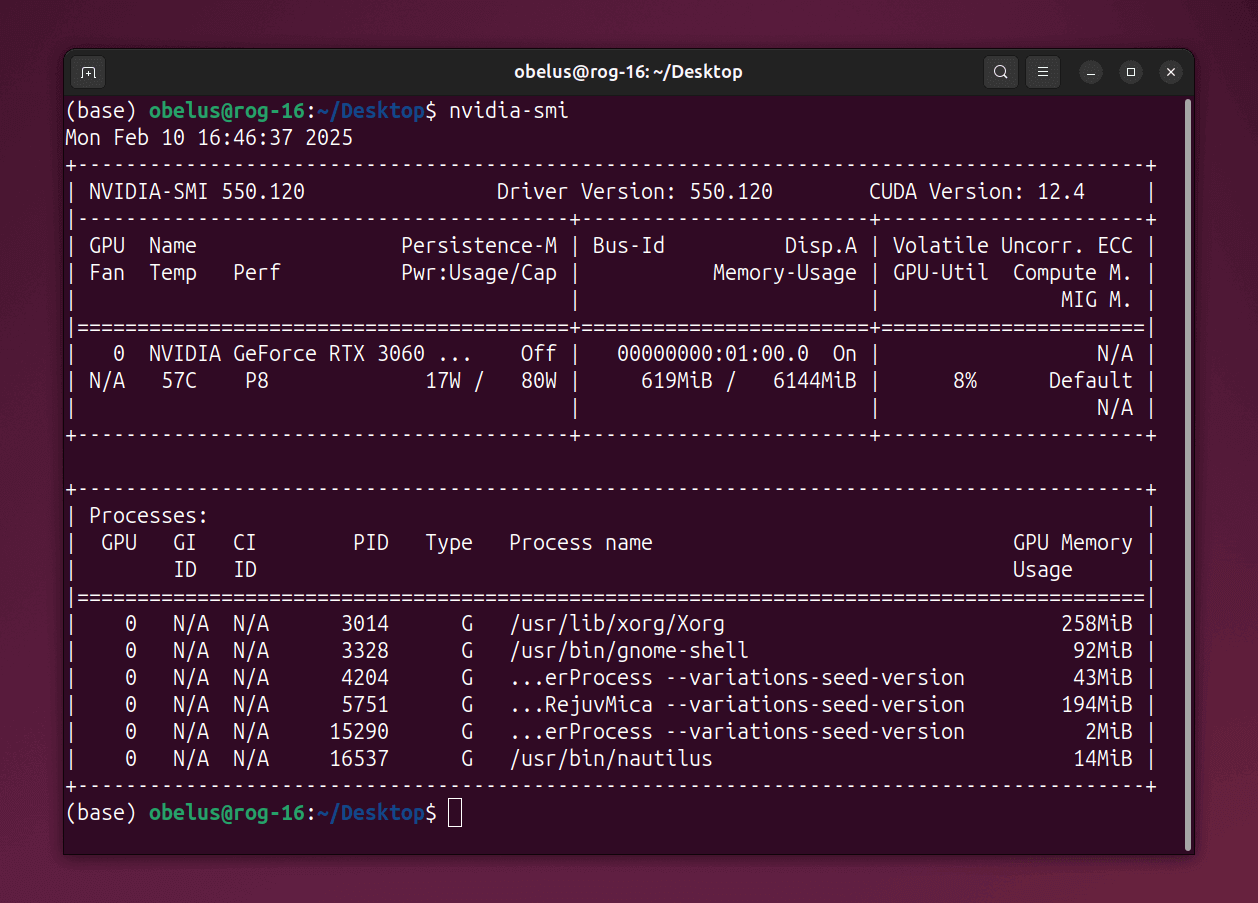Click the terminal's vertical scrollbar

1187,473
